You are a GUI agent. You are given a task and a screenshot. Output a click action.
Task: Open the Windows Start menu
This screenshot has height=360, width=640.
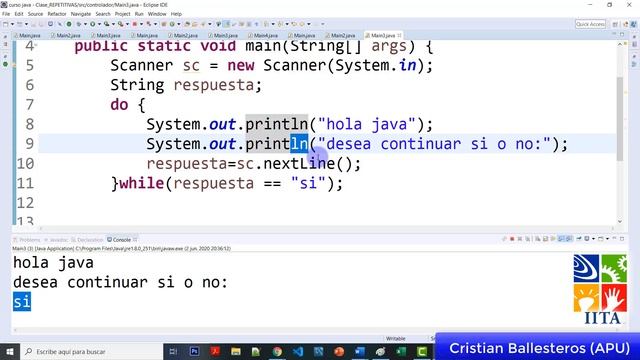pos(10,351)
